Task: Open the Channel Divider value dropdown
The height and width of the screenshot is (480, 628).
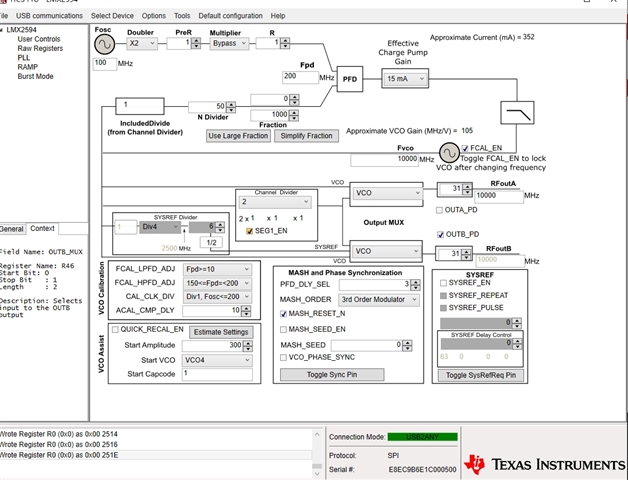Action: tap(275, 202)
